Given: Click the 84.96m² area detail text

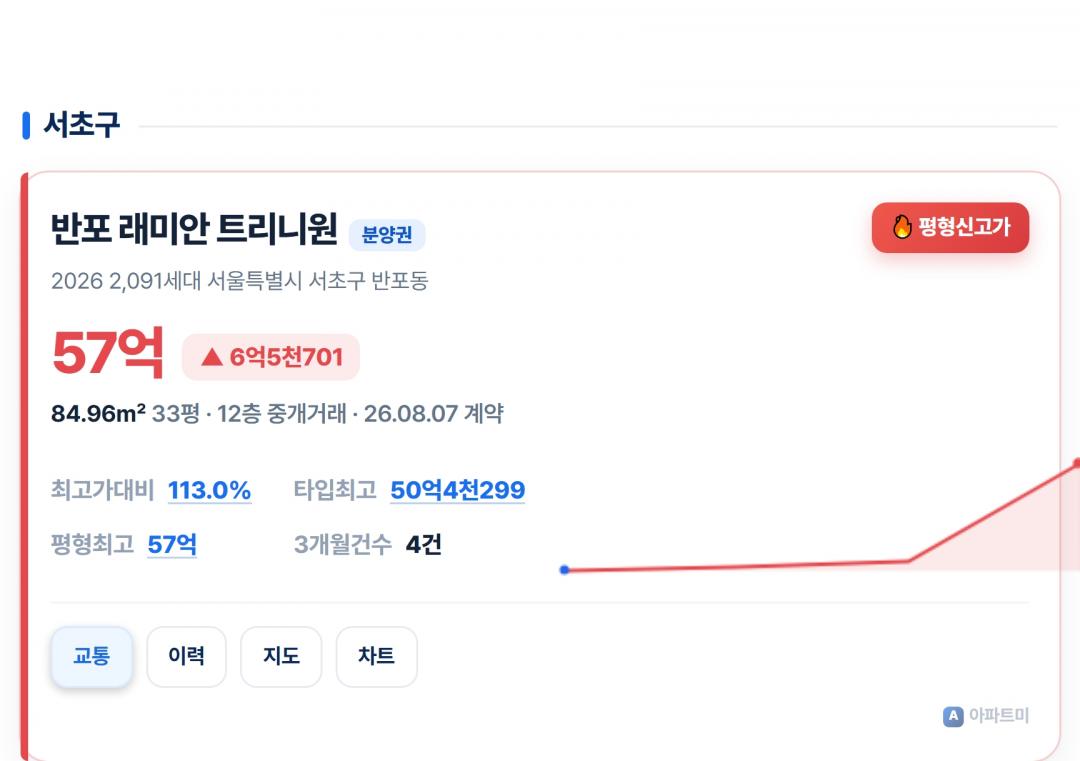Looking at the screenshot, I should pyautogui.click(x=98, y=413).
